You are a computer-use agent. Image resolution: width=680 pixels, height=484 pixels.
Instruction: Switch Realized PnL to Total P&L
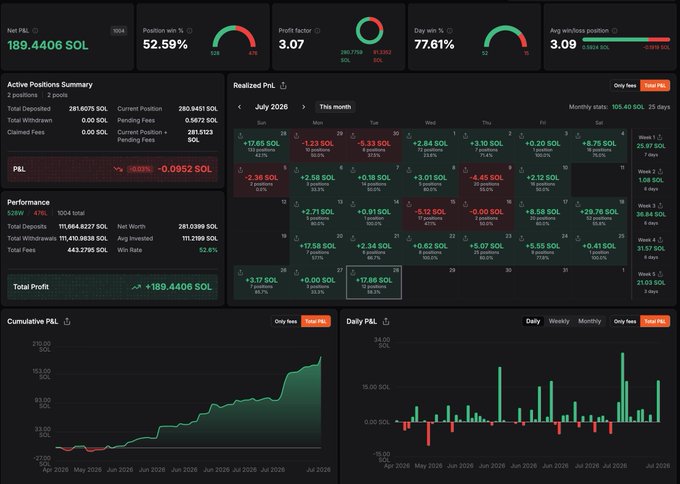tap(655, 85)
